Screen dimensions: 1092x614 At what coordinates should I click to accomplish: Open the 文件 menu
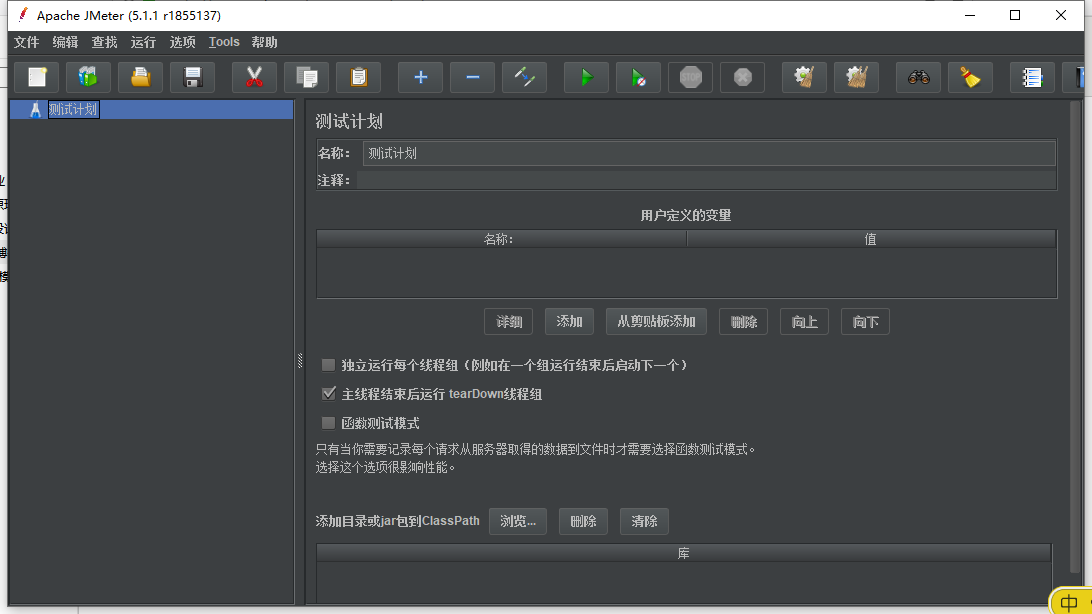pos(26,42)
